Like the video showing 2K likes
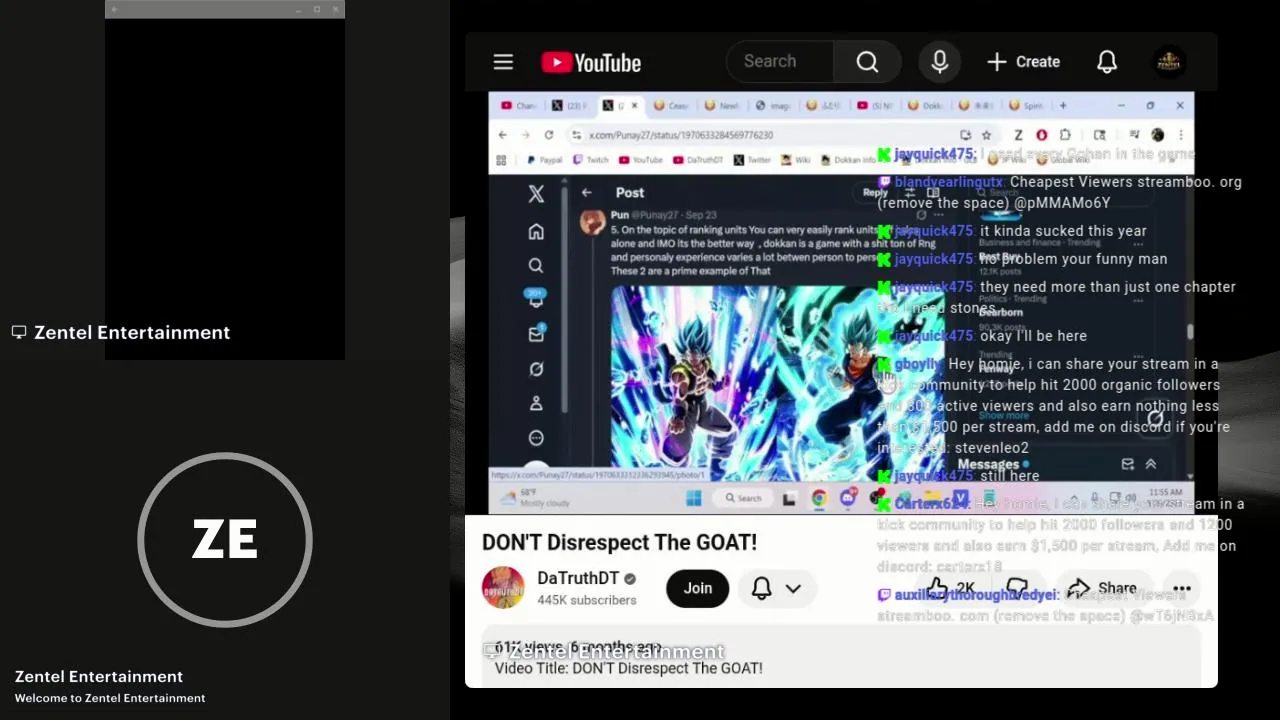The image size is (1280, 720). 951,588
